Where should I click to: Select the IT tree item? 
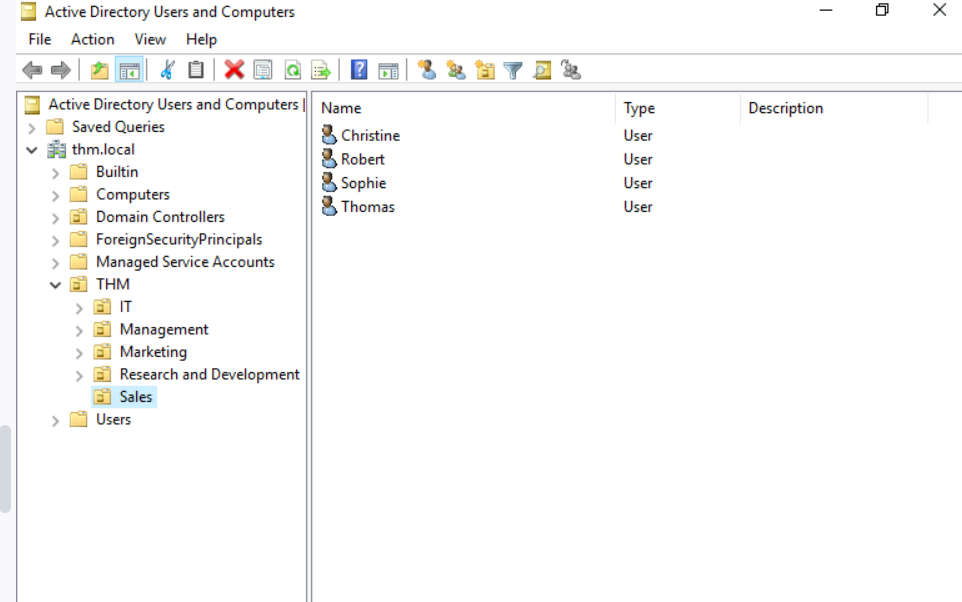tap(126, 307)
